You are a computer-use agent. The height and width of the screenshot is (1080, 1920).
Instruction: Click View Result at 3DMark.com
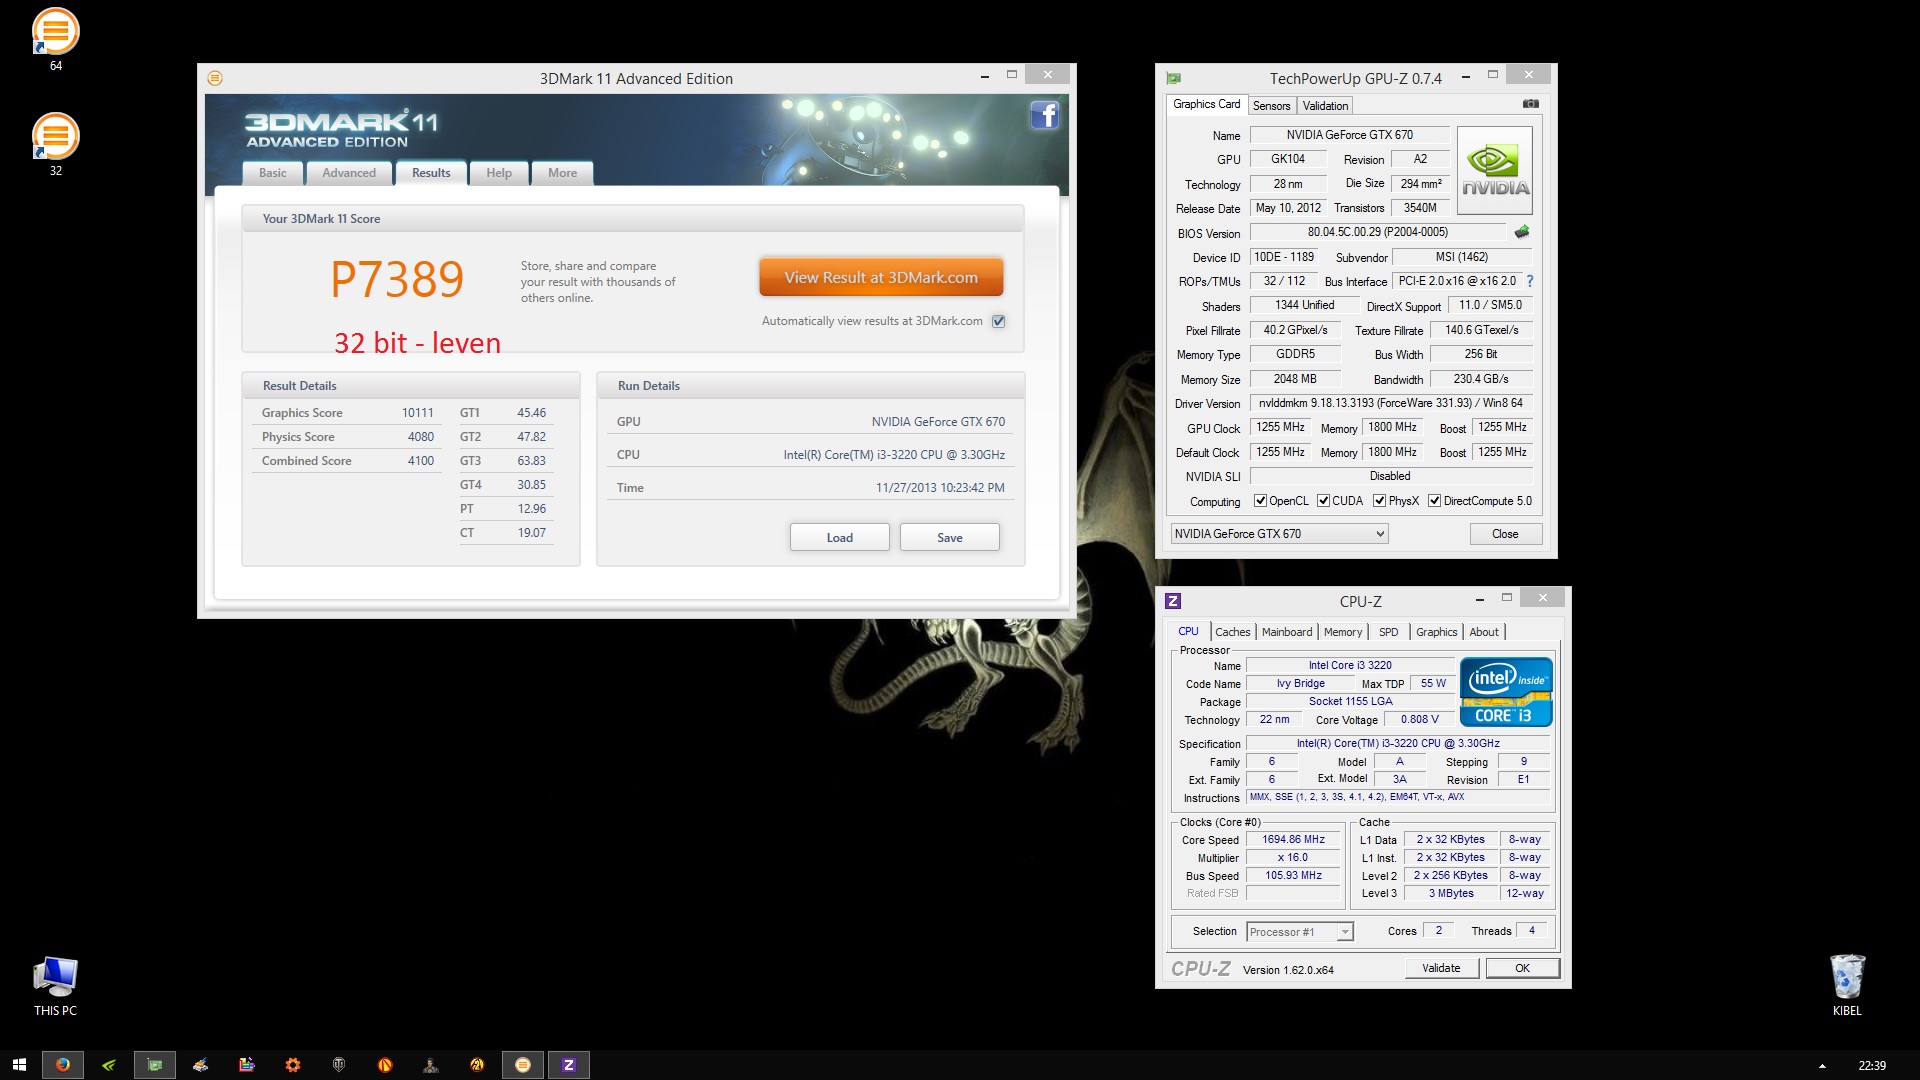click(880, 278)
